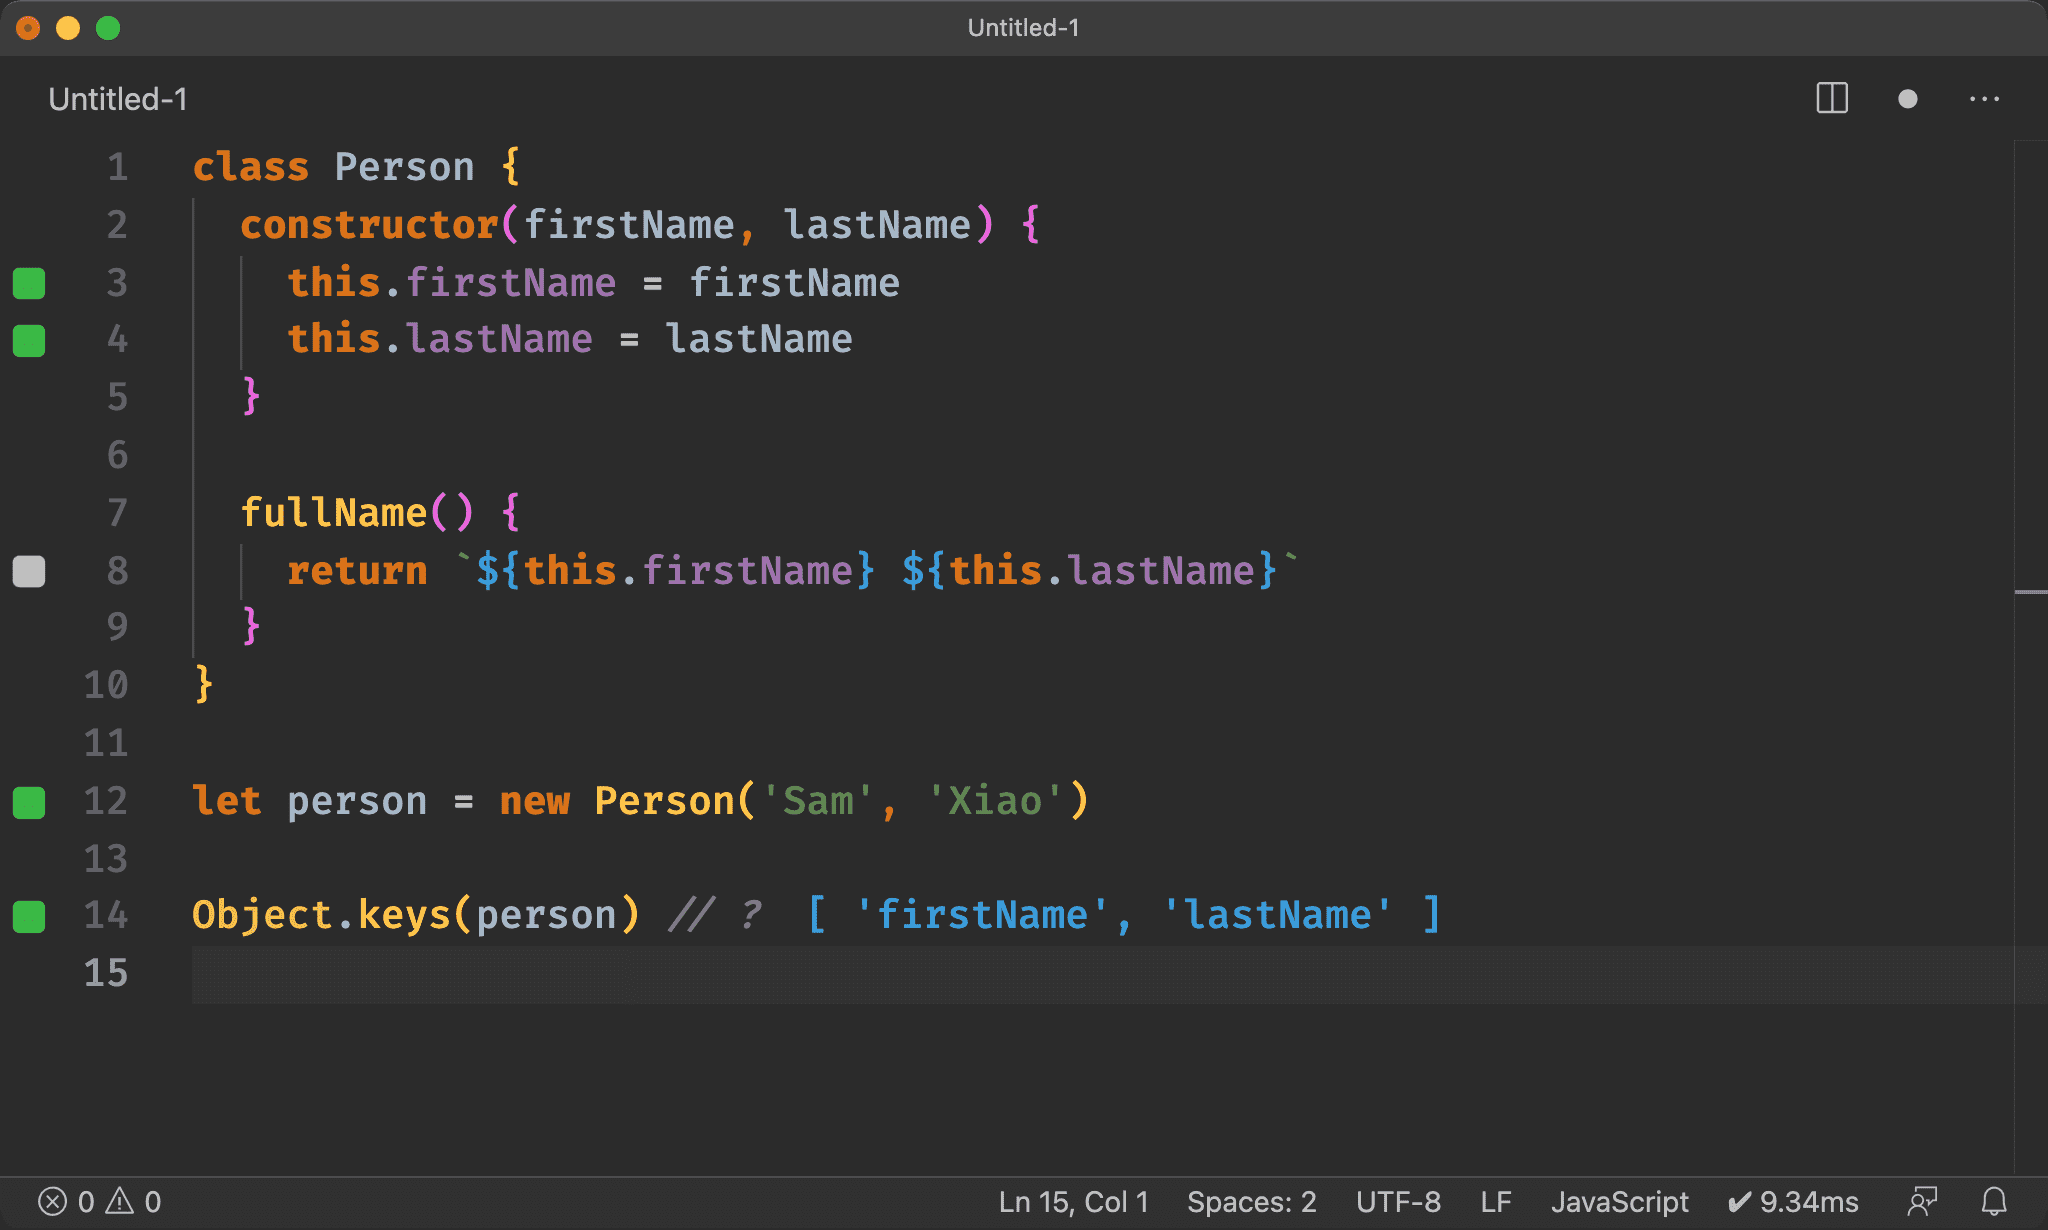Screen dimensions: 2048x1230
Task: Open the JavaScript language mode selector
Action: coord(1619,1201)
